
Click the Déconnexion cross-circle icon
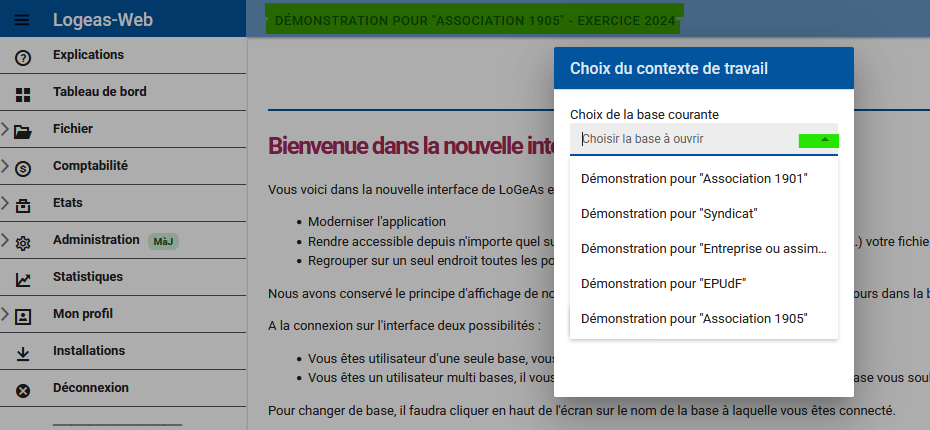pyautogui.click(x=24, y=391)
